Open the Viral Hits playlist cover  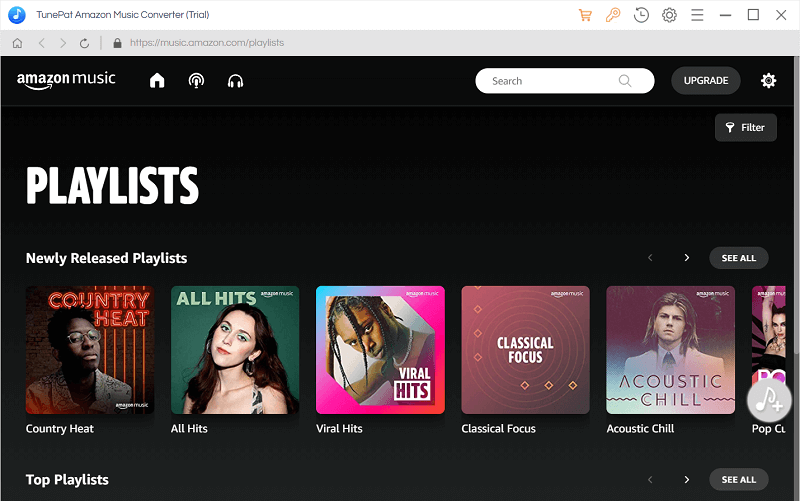pyautogui.click(x=380, y=350)
